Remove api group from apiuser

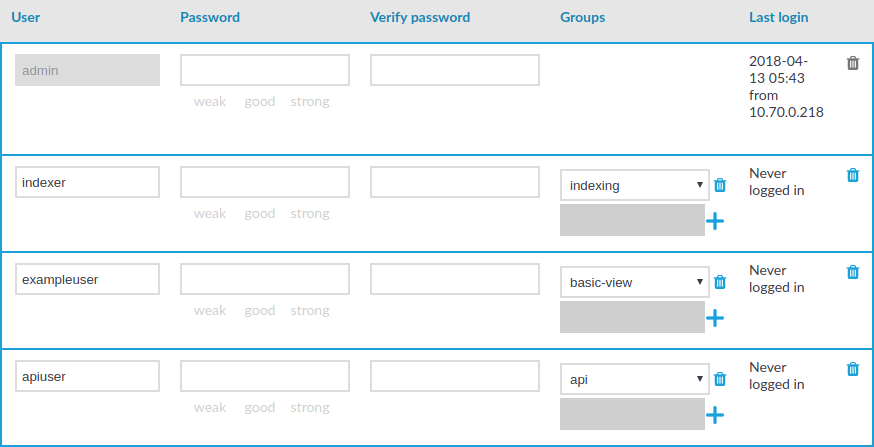coord(720,379)
